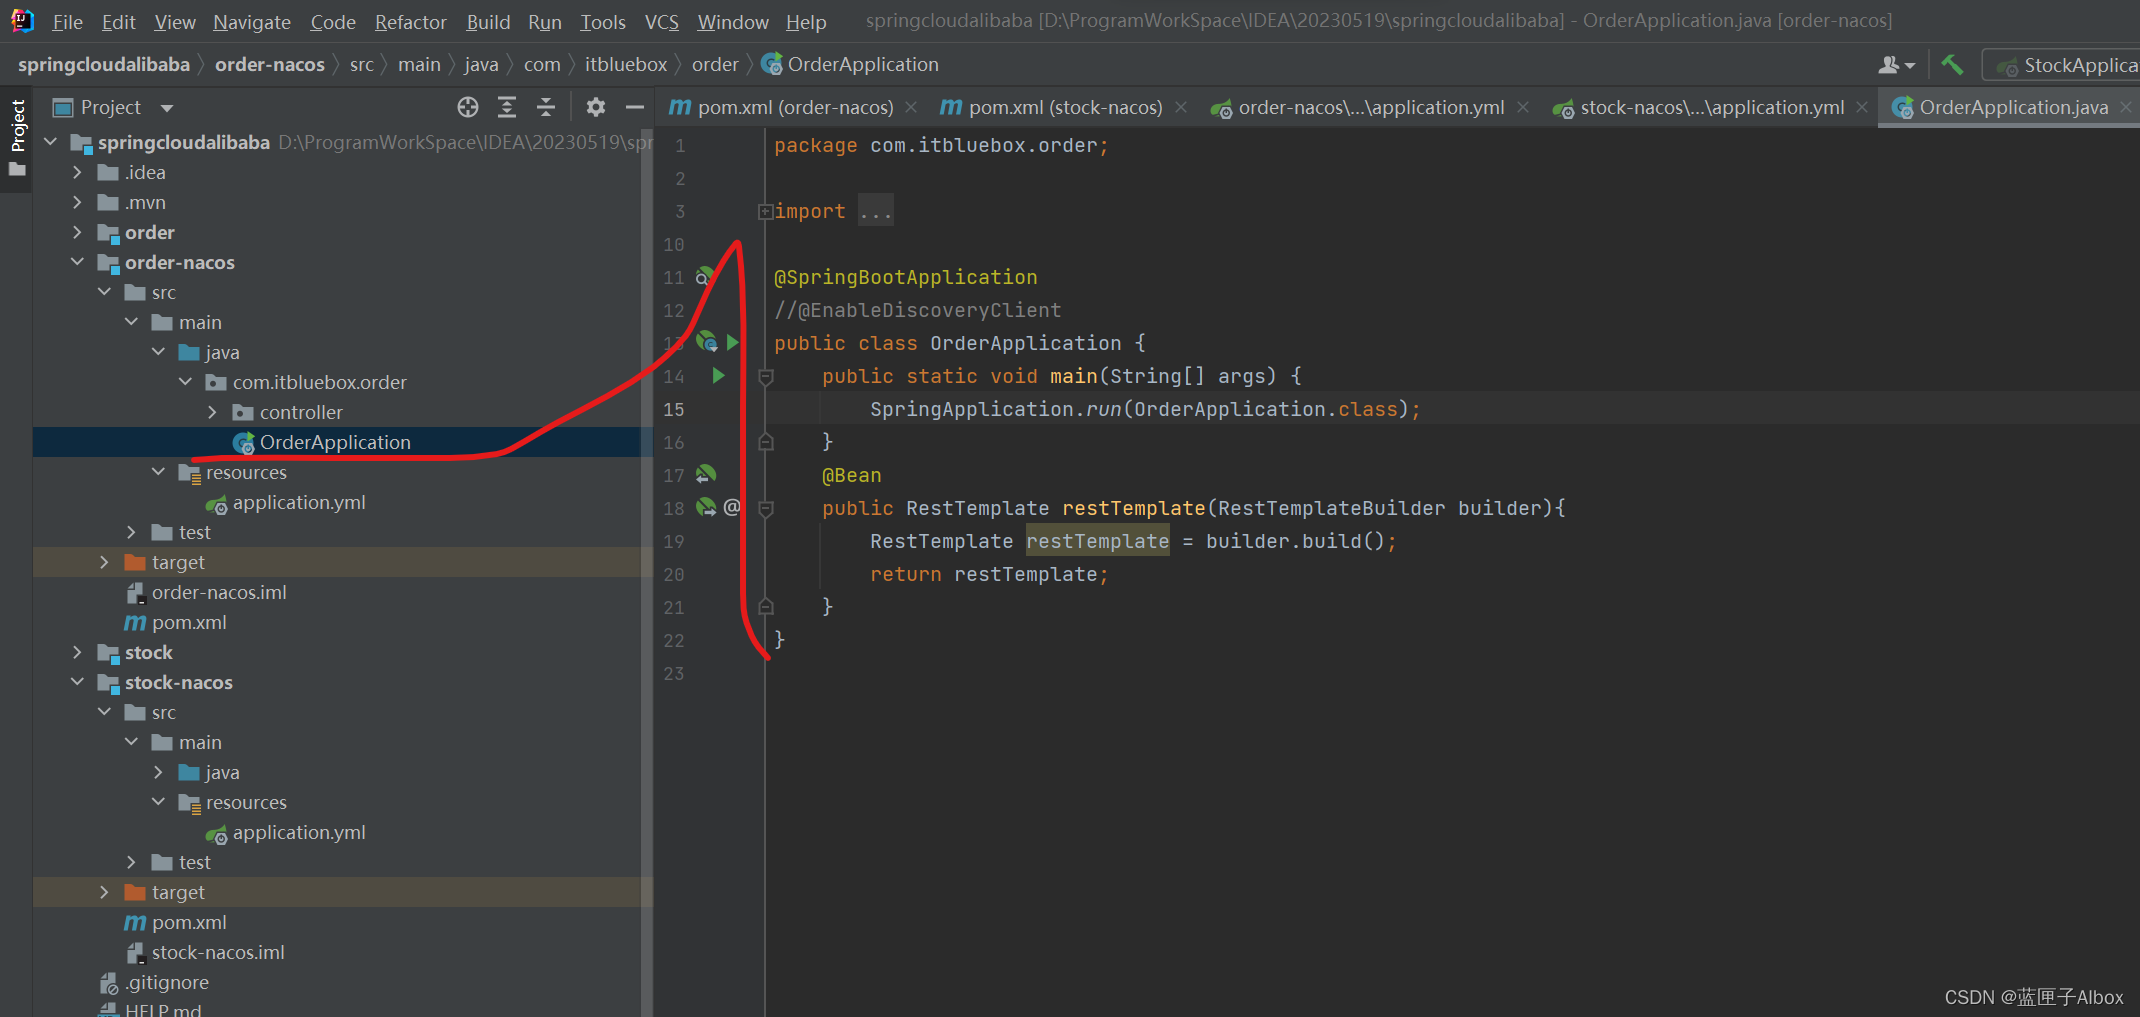Click itbluebox in the breadcrumb

pos(626,65)
